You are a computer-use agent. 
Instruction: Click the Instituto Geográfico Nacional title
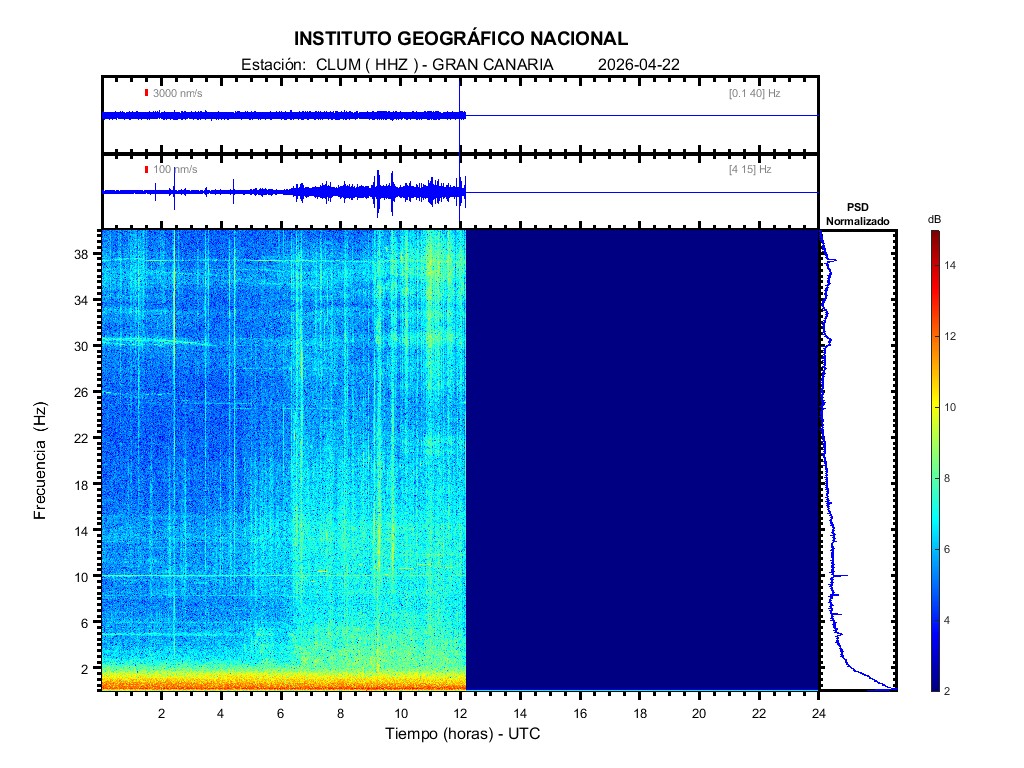461,39
